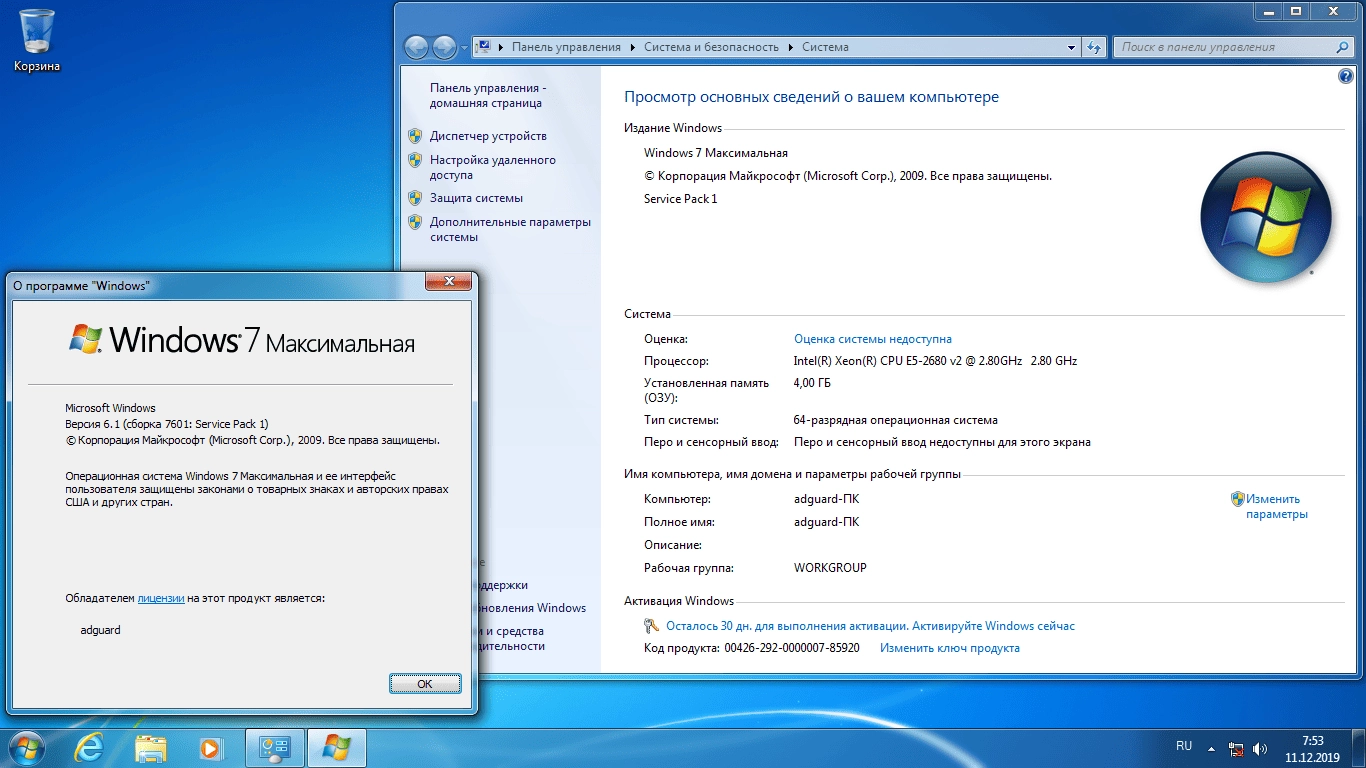Screen dimensions: 1366x768
Task: Show hidden tray icons arrow
Action: tap(1211, 748)
